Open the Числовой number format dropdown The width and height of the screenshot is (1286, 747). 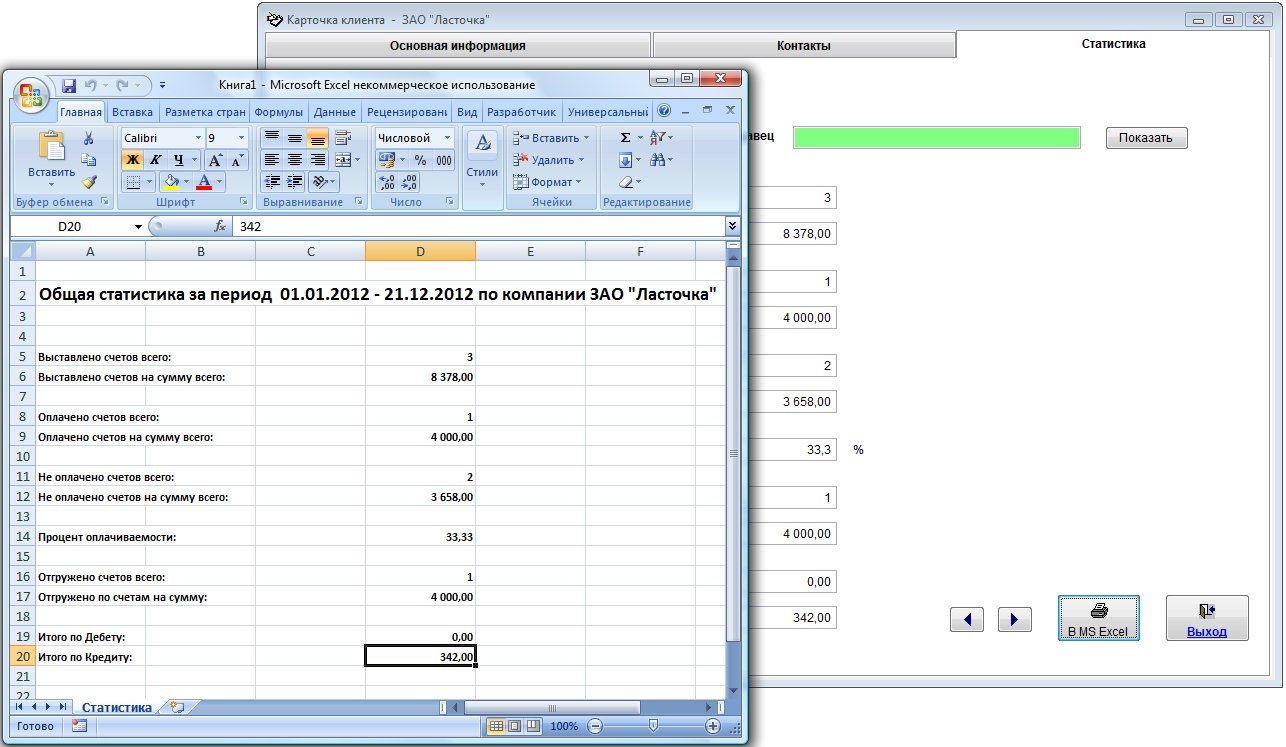click(x=447, y=138)
